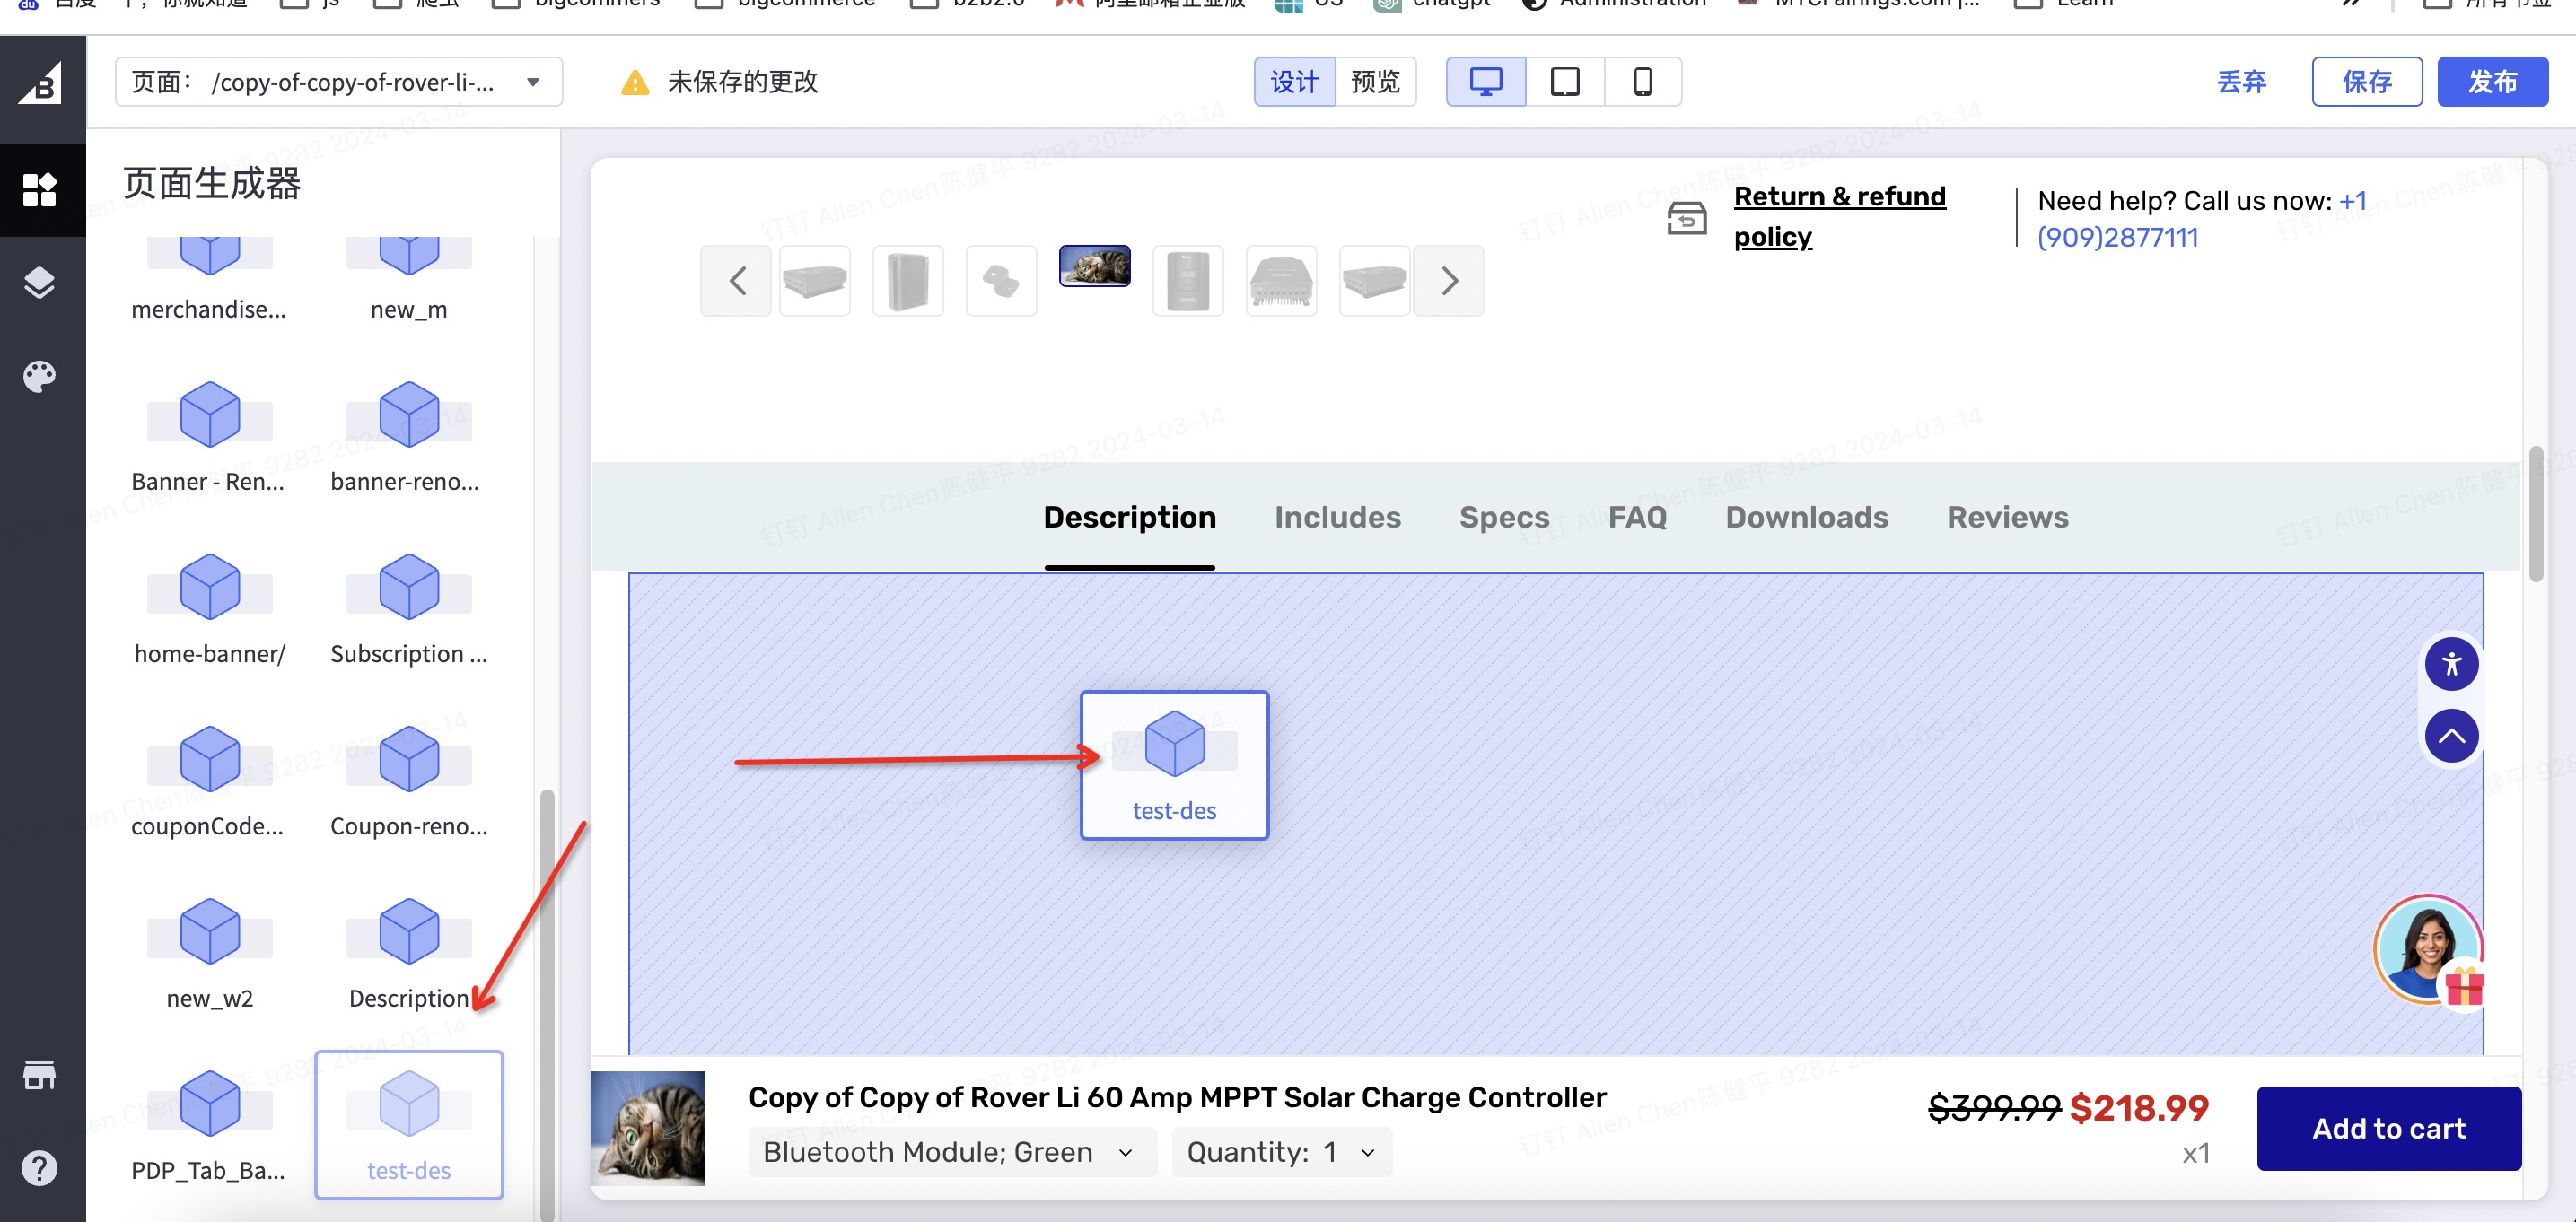Open the chat assistant avatar
This screenshot has height=1222, width=2576.
(2428, 951)
